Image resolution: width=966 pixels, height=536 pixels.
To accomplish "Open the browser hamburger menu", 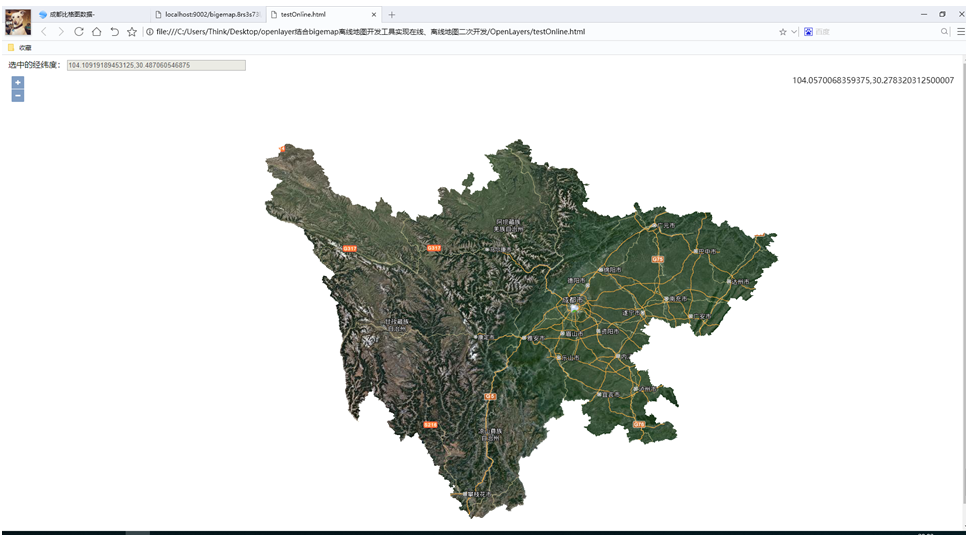I will coord(959,32).
